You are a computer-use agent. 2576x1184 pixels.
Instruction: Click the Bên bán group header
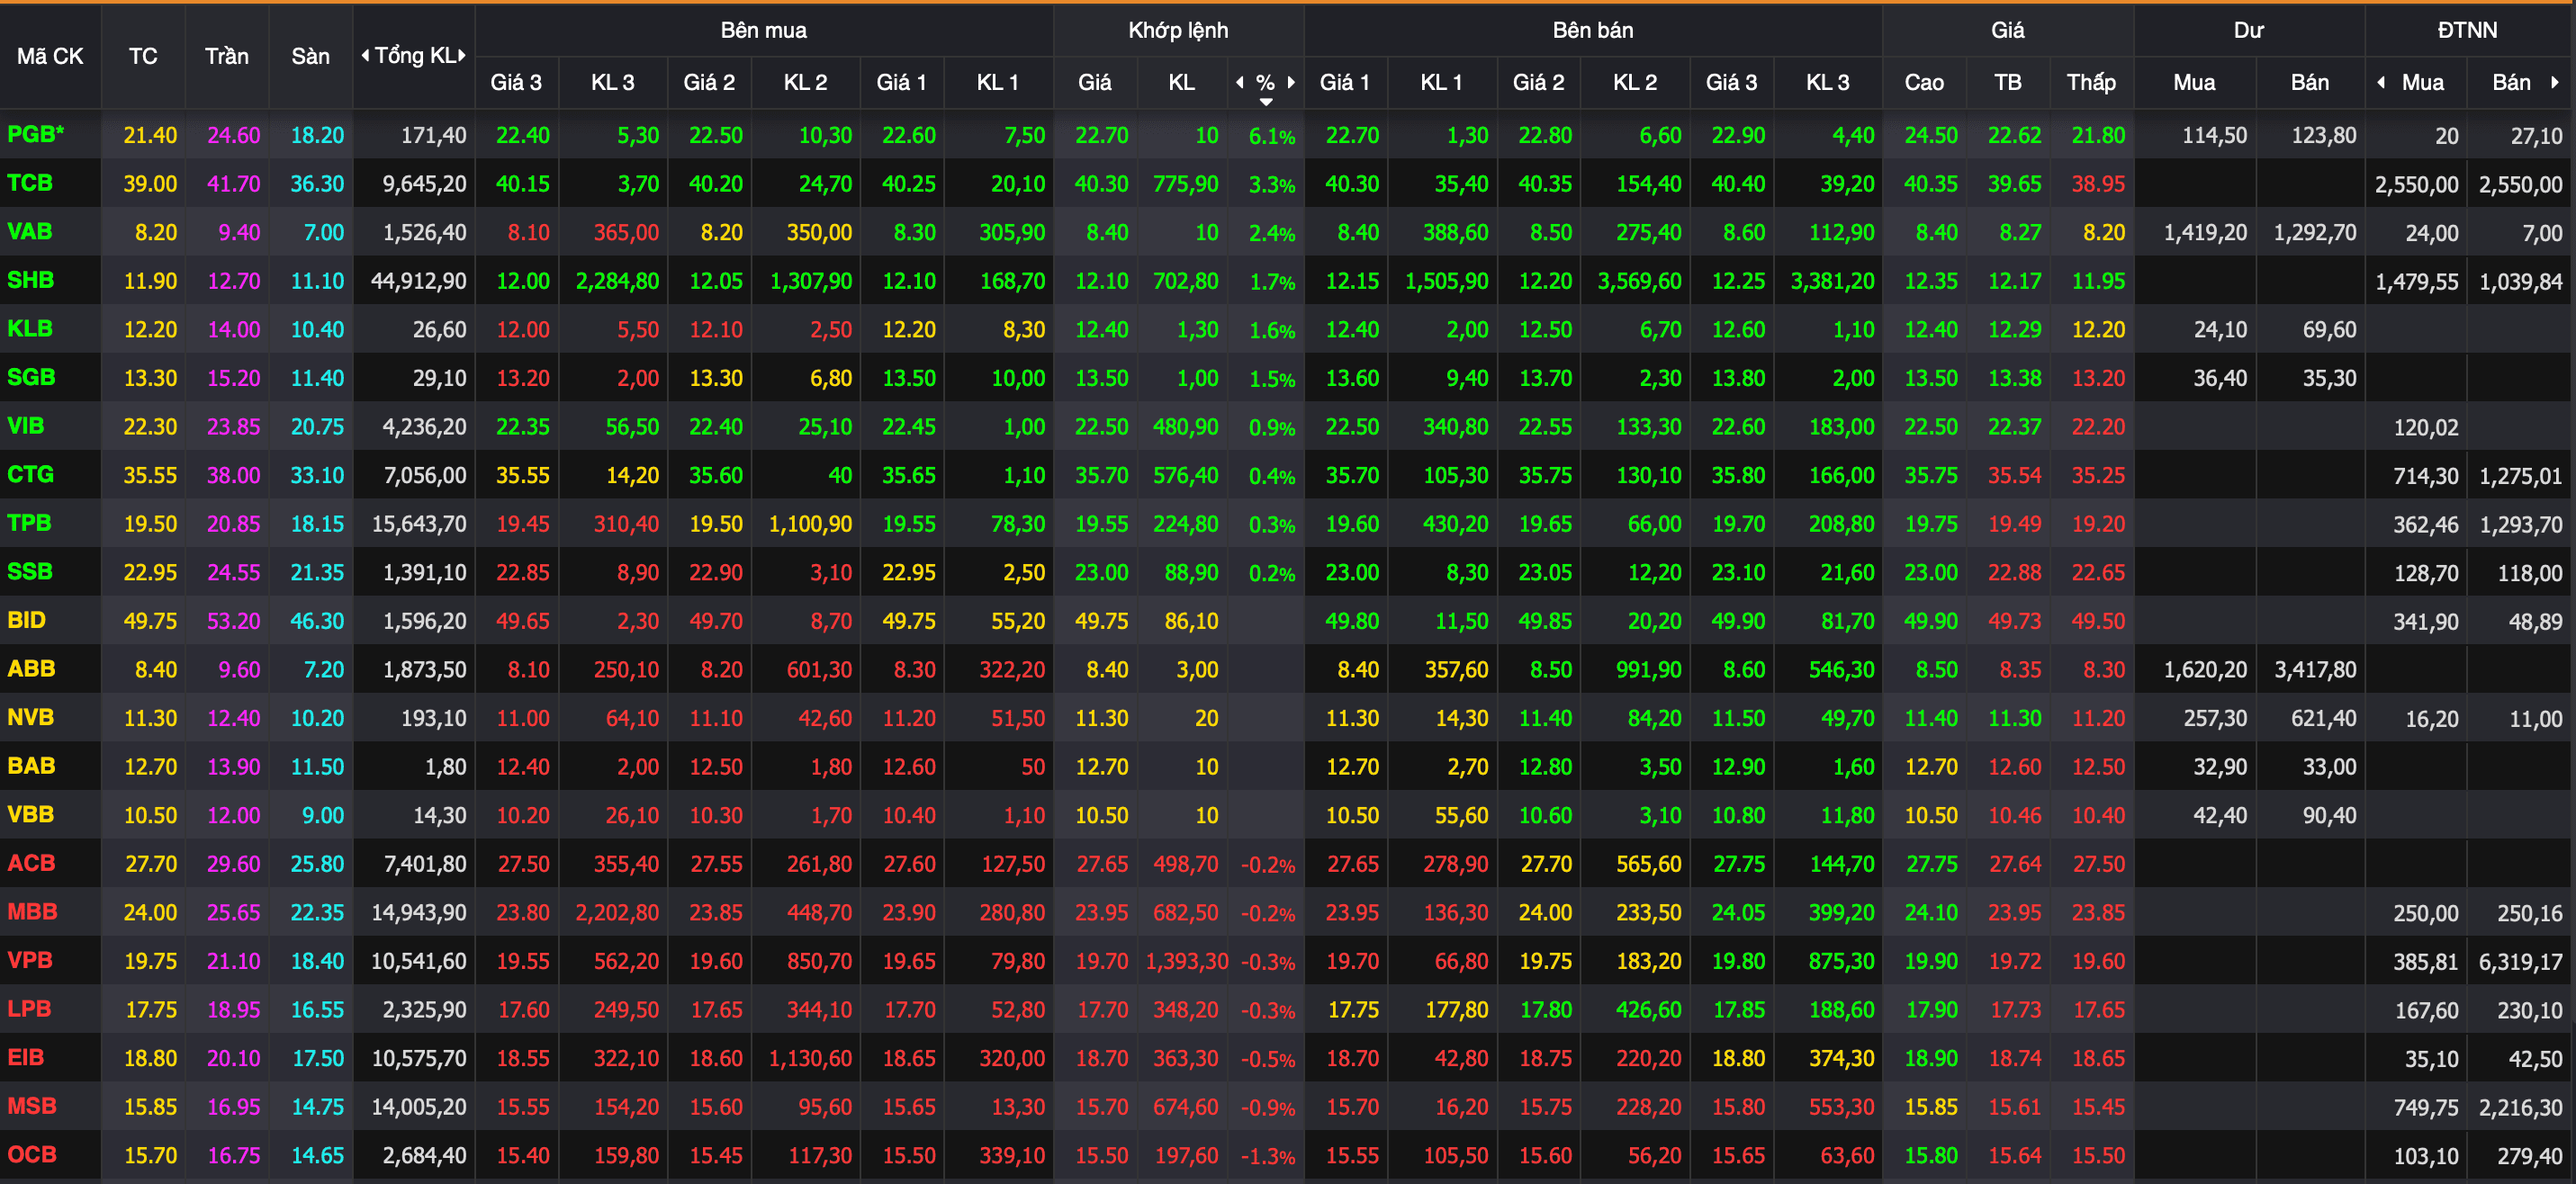1593,30
